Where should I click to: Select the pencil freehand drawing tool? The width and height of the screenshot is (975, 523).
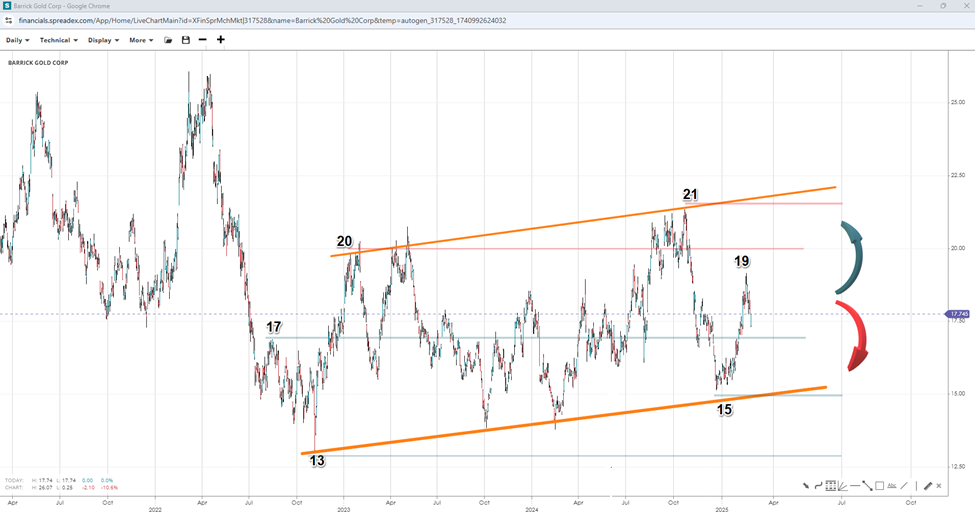928,486
